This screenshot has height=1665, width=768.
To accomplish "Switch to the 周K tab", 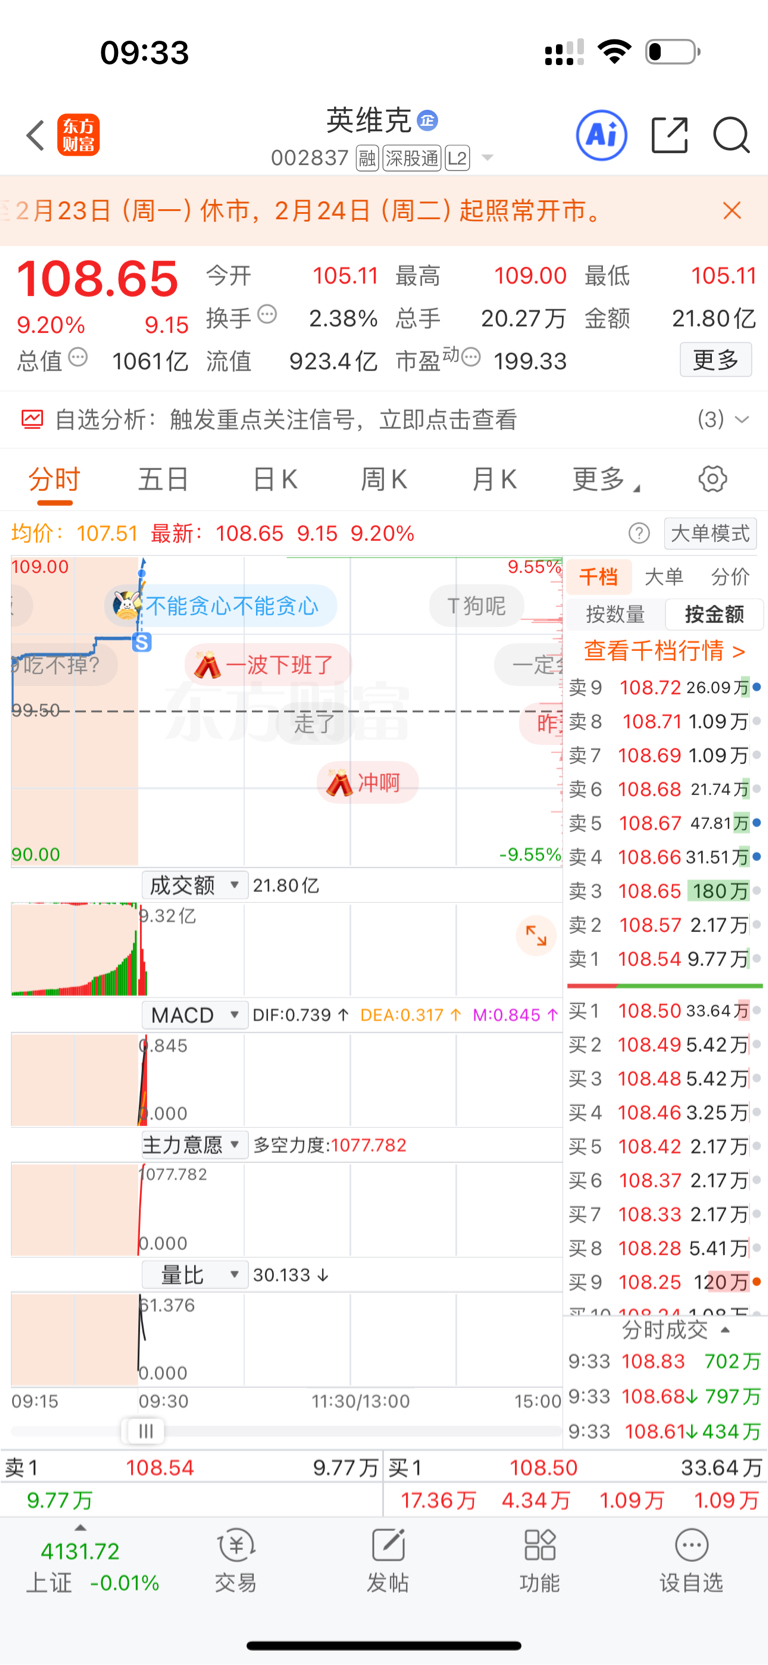I will [384, 480].
